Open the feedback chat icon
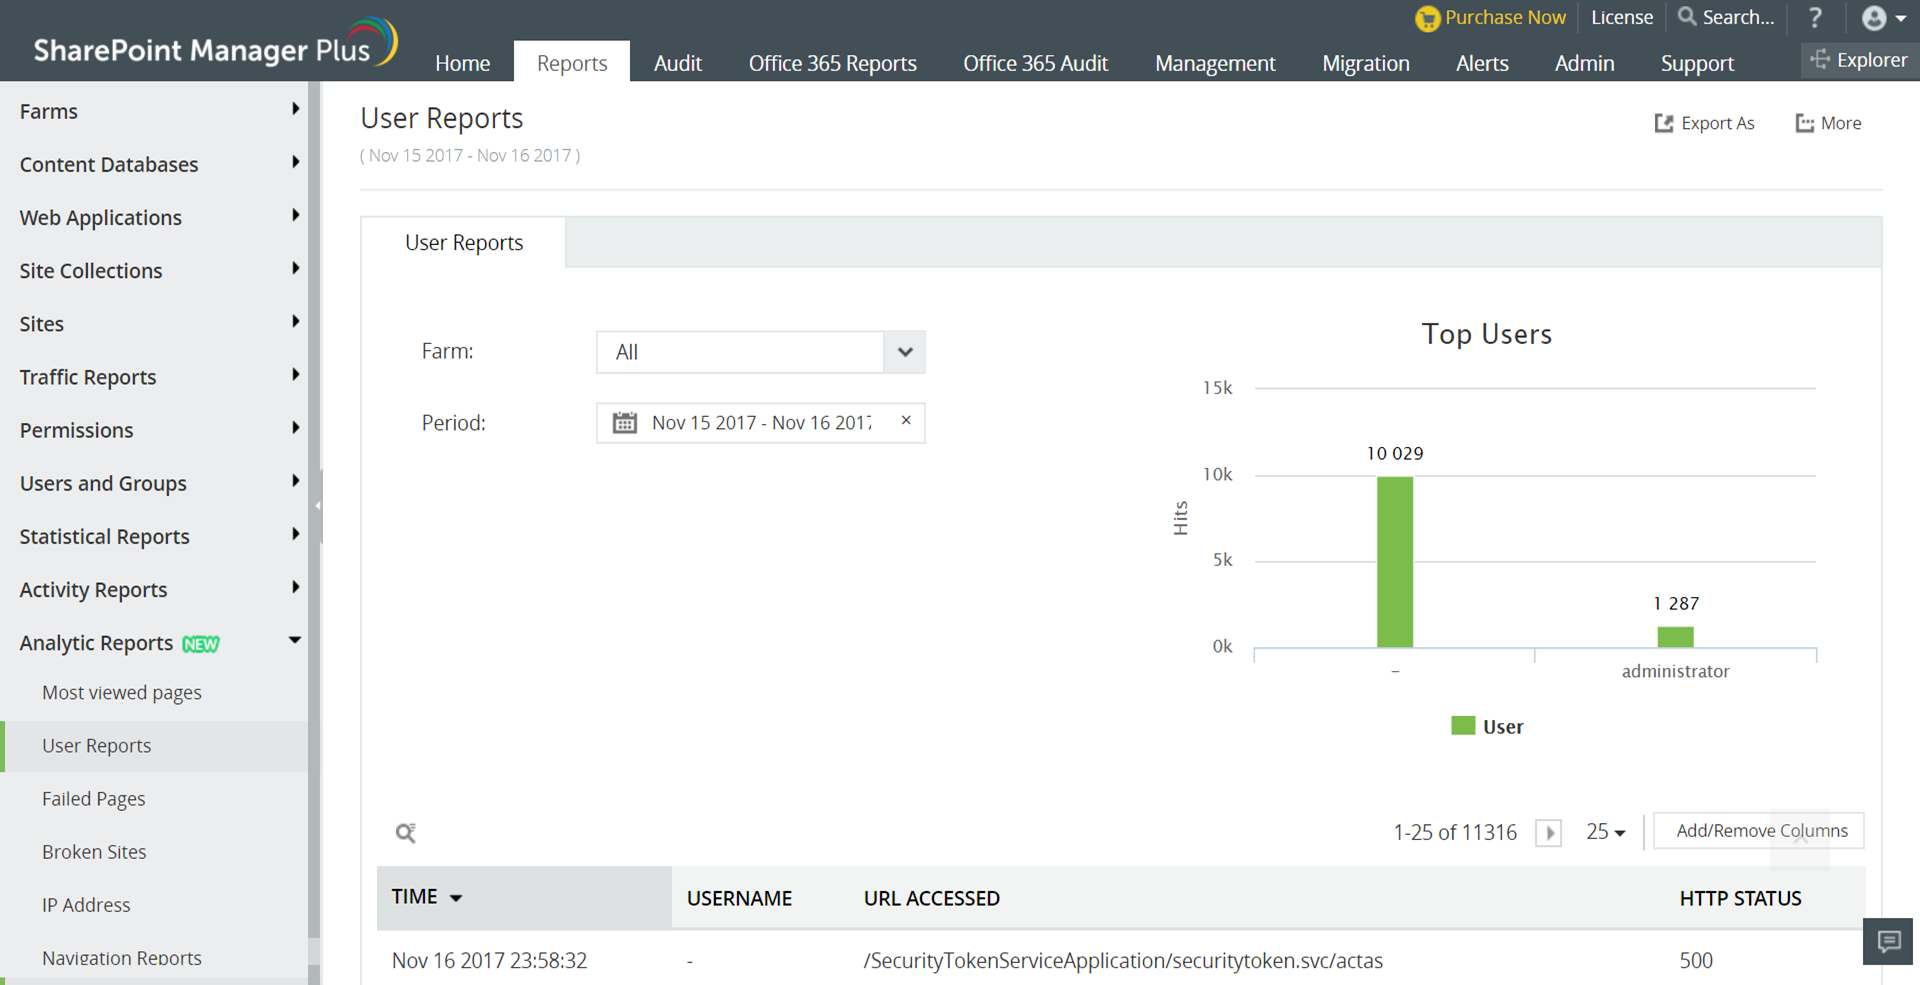The image size is (1920, 985). [1889, 941]
